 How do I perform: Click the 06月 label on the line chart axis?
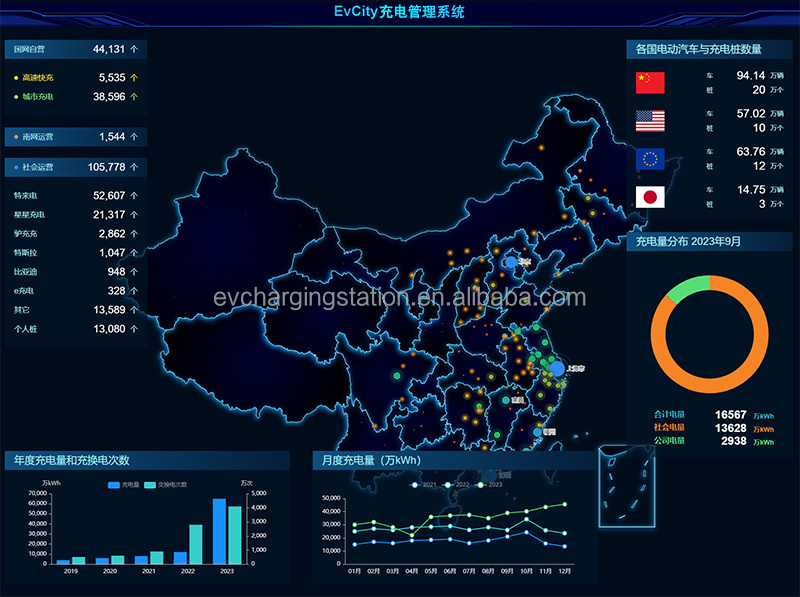point(449,571)
